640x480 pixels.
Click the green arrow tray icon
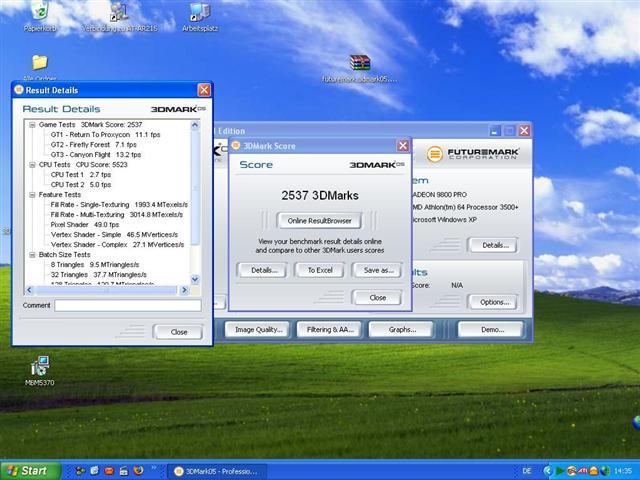560,471
